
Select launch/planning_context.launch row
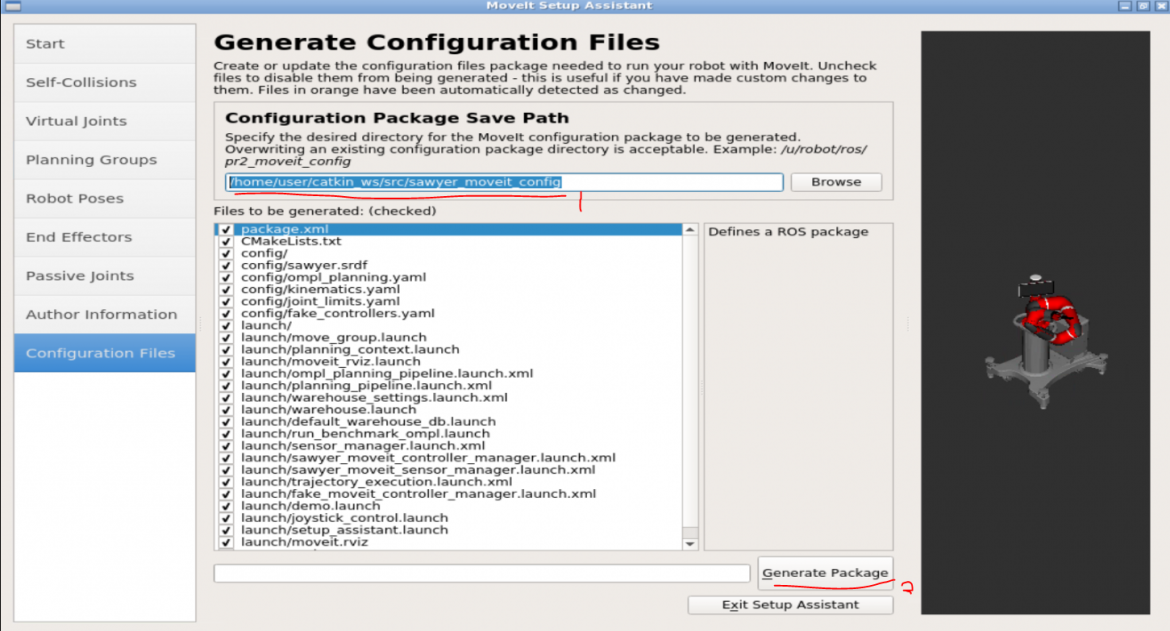click(448, 349)
